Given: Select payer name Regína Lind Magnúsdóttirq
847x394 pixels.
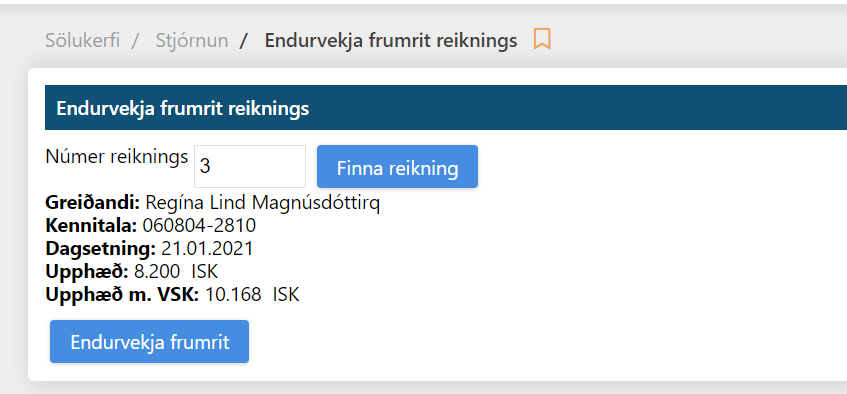Looking at the screenshot, I should (x=263, y=204).
